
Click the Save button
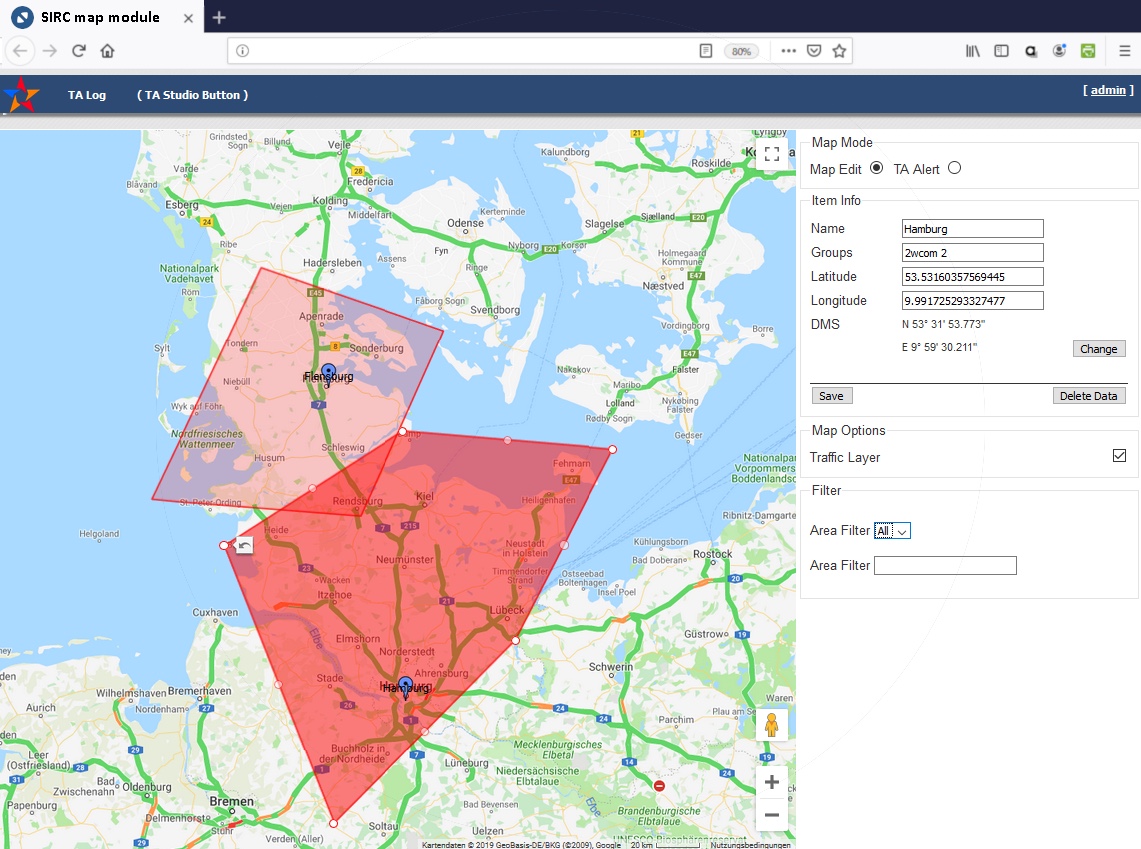(831, 395)
